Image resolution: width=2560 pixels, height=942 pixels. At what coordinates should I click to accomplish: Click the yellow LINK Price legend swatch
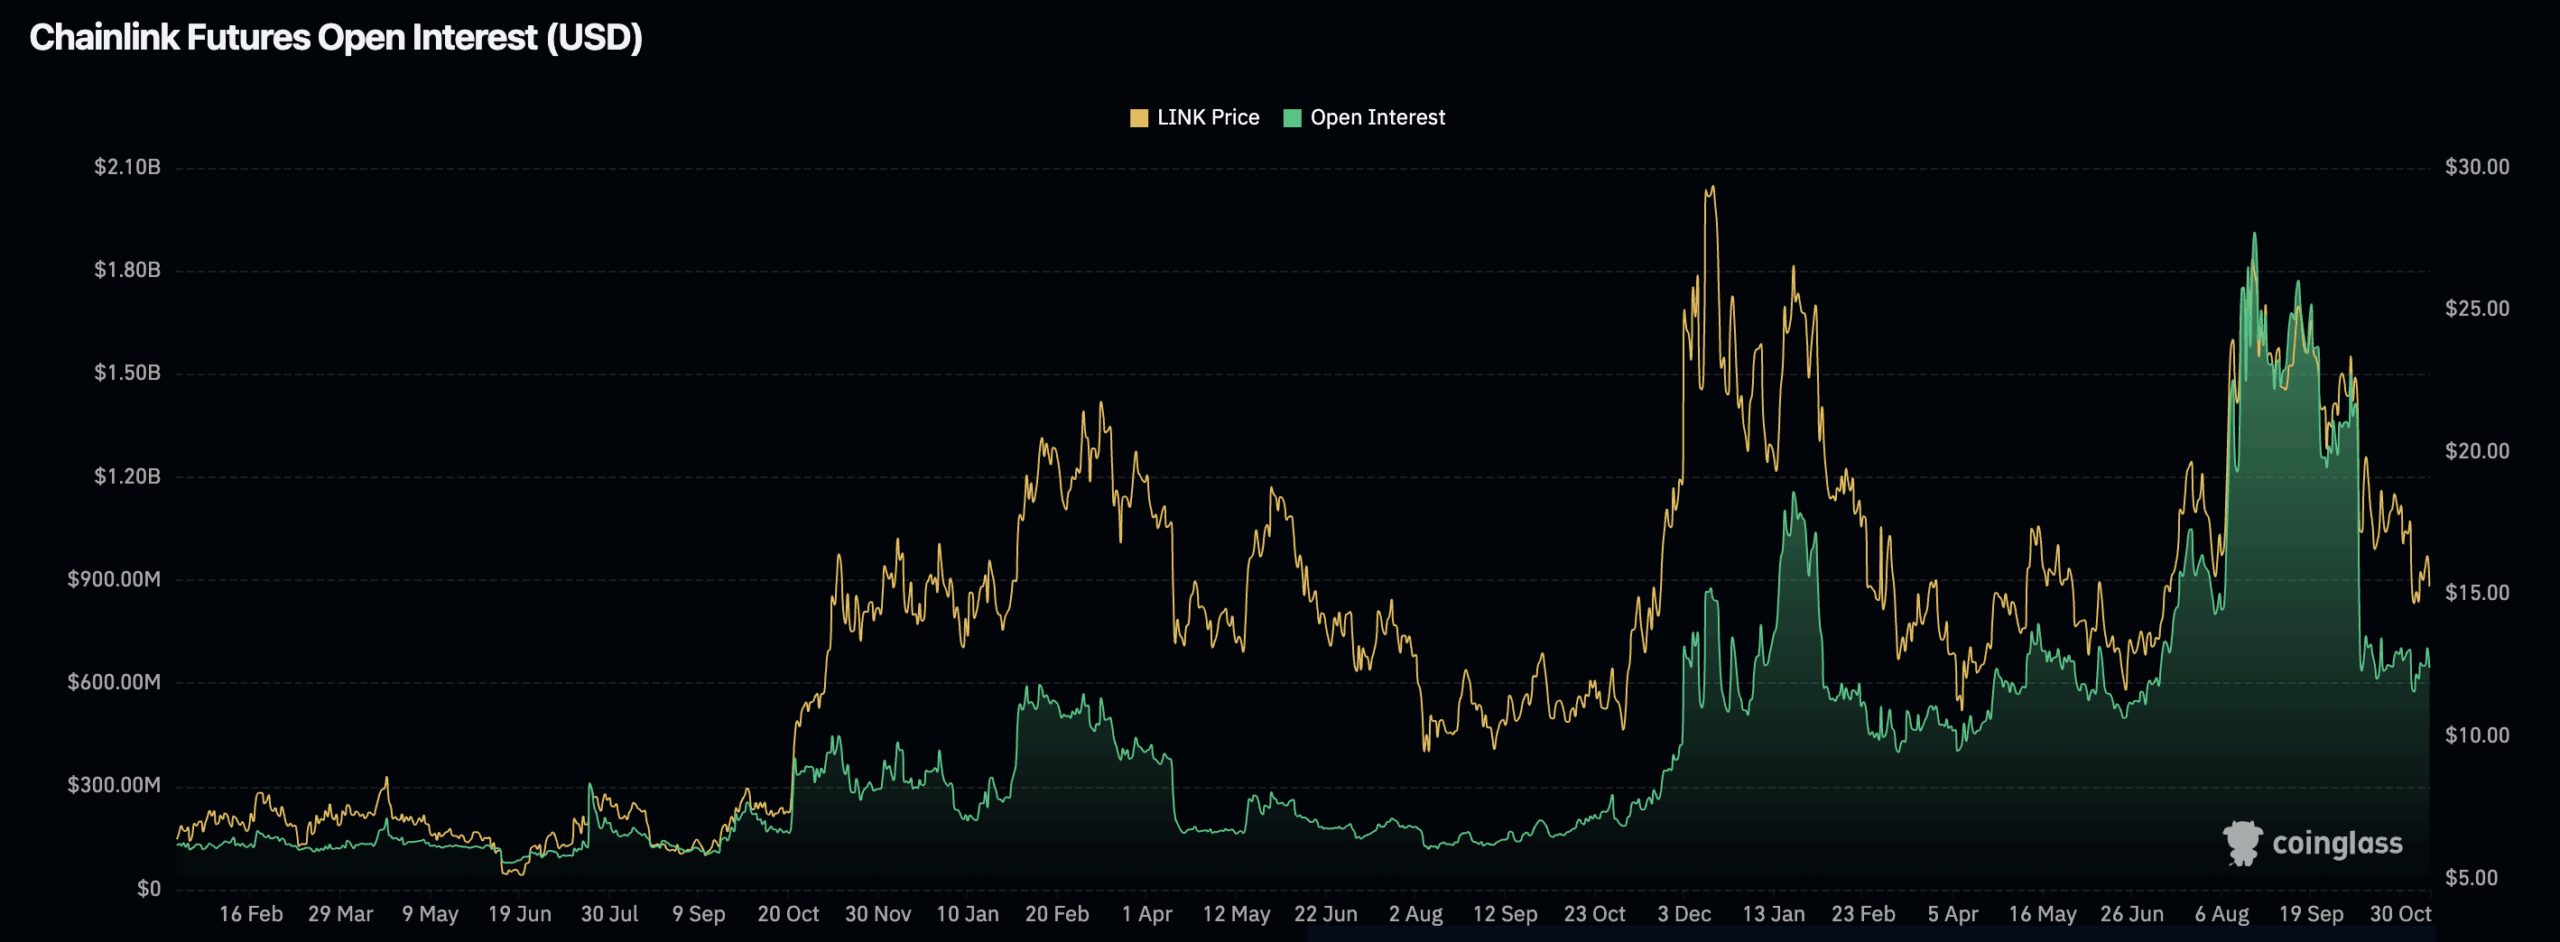(x=1138, y=118)
